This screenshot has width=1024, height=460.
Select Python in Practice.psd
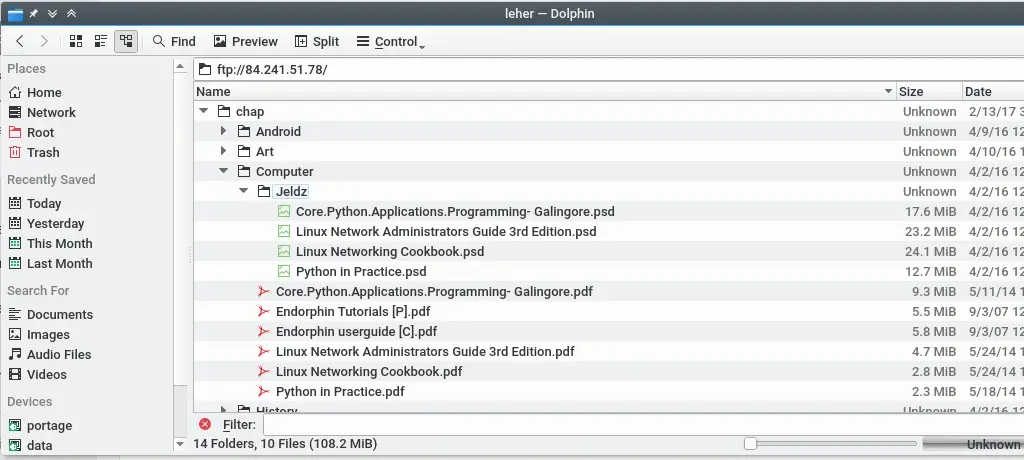pyautogui.click(x=360, y=272)
